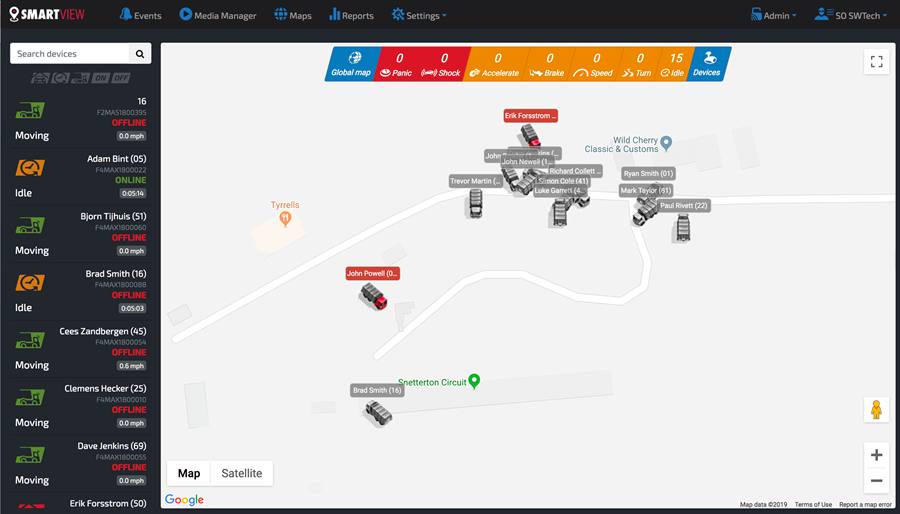Open the Devices tile
This screenshot has width=900, height=514.
pos(708,64)
